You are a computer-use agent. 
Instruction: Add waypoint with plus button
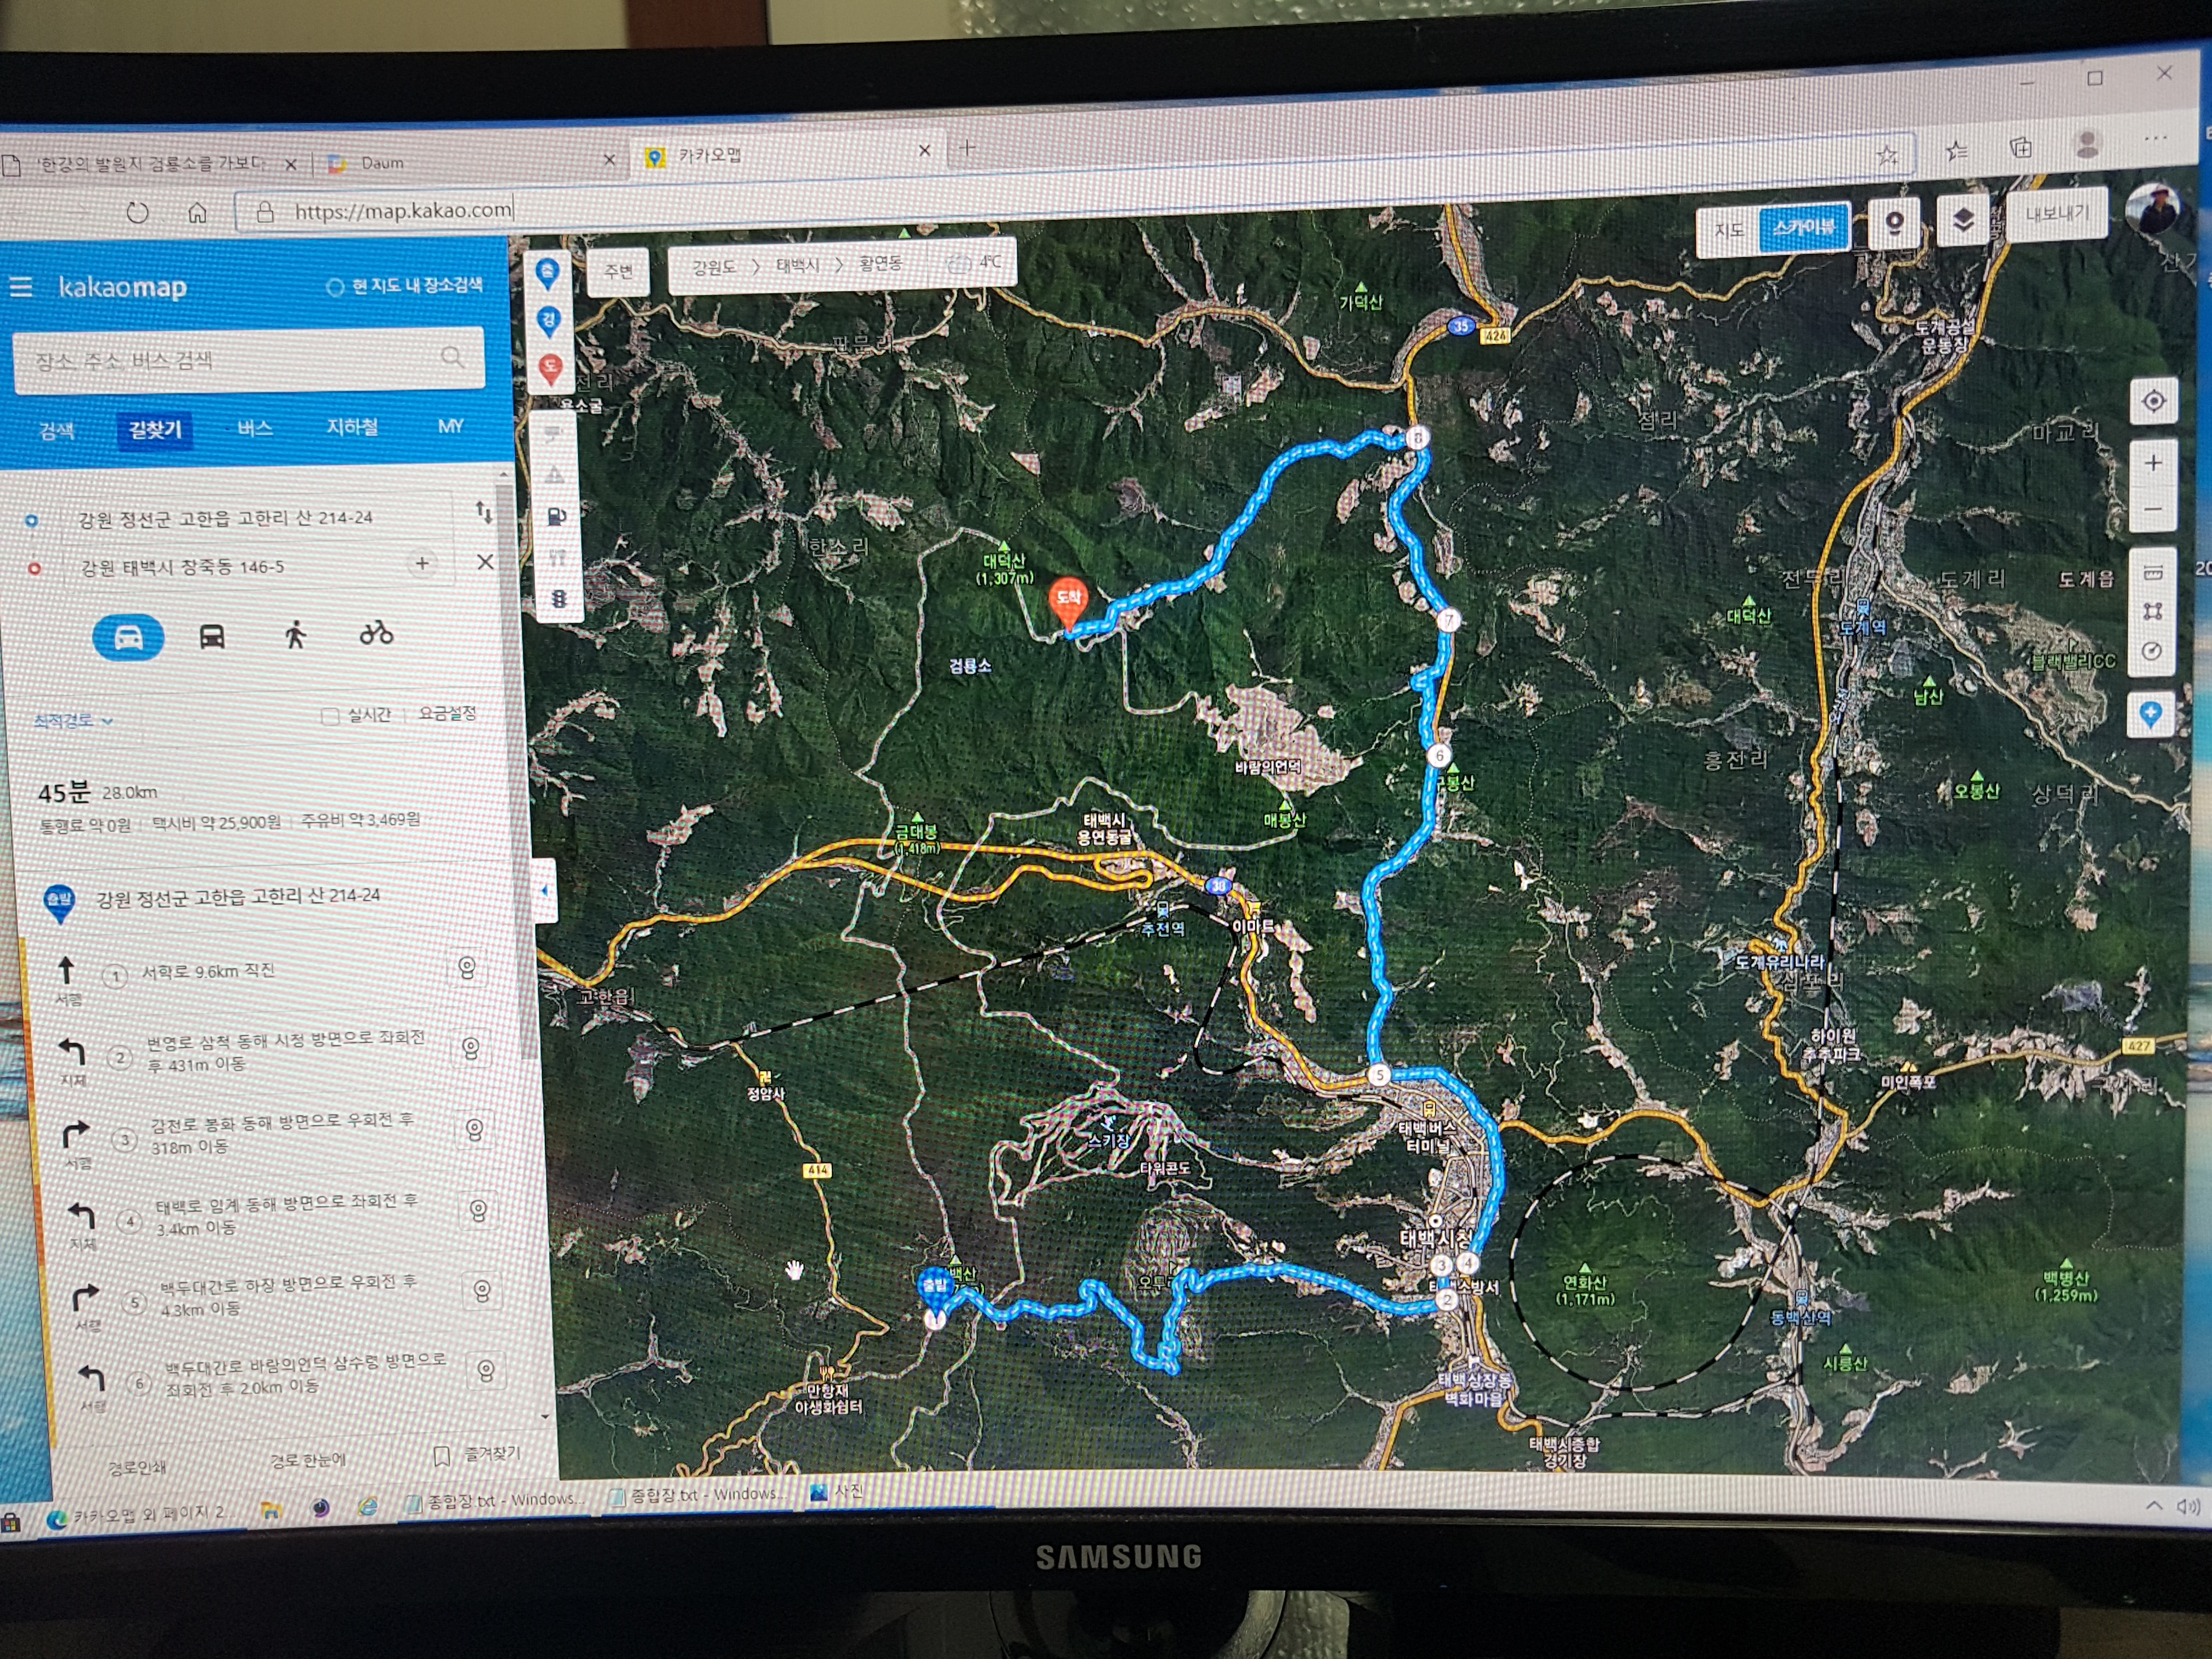(422, 563)
